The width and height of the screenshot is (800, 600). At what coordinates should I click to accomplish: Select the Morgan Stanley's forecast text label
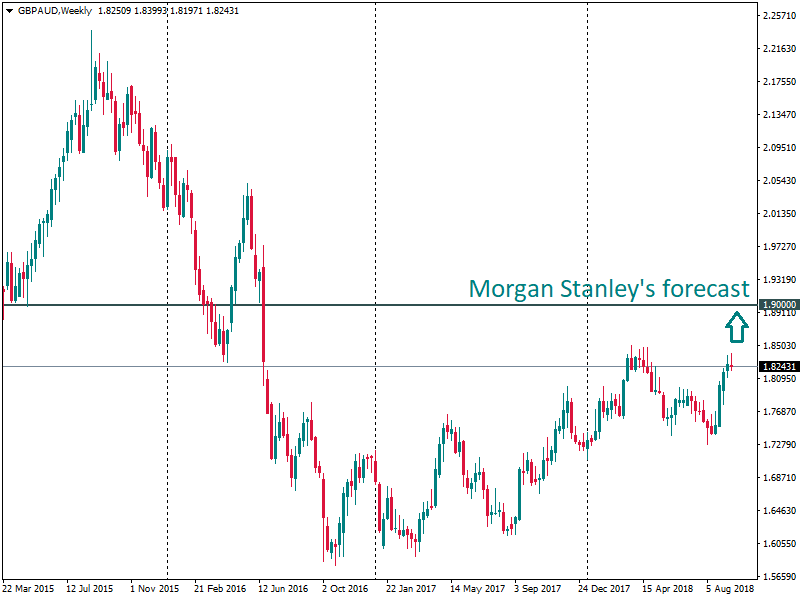click(x=608, y=289)
